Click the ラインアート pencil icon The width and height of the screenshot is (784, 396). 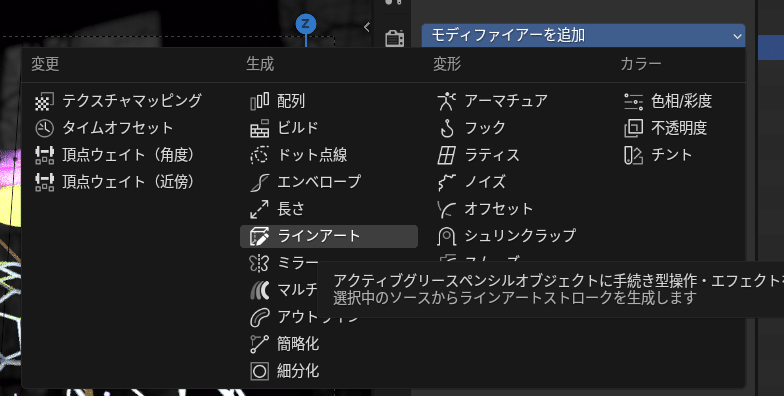[260, 236]
